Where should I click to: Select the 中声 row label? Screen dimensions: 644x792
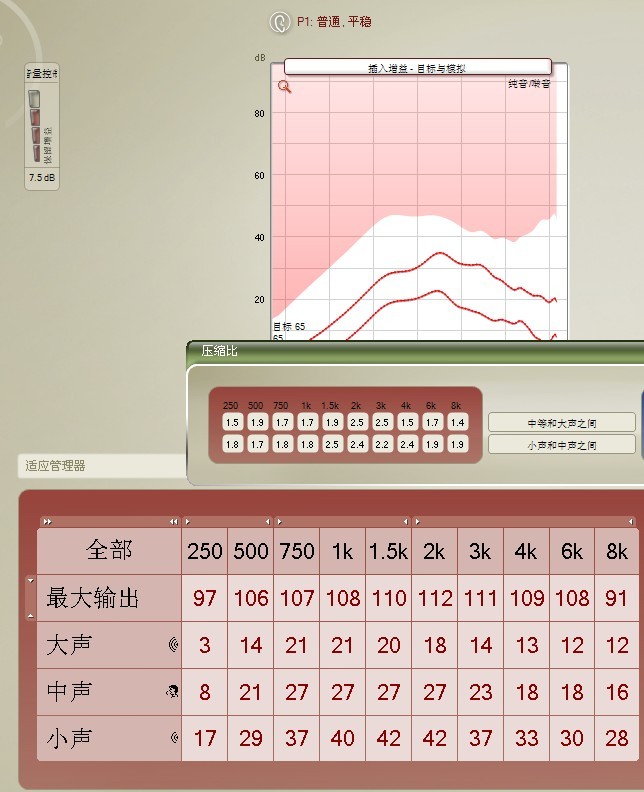tap(109, 691)
